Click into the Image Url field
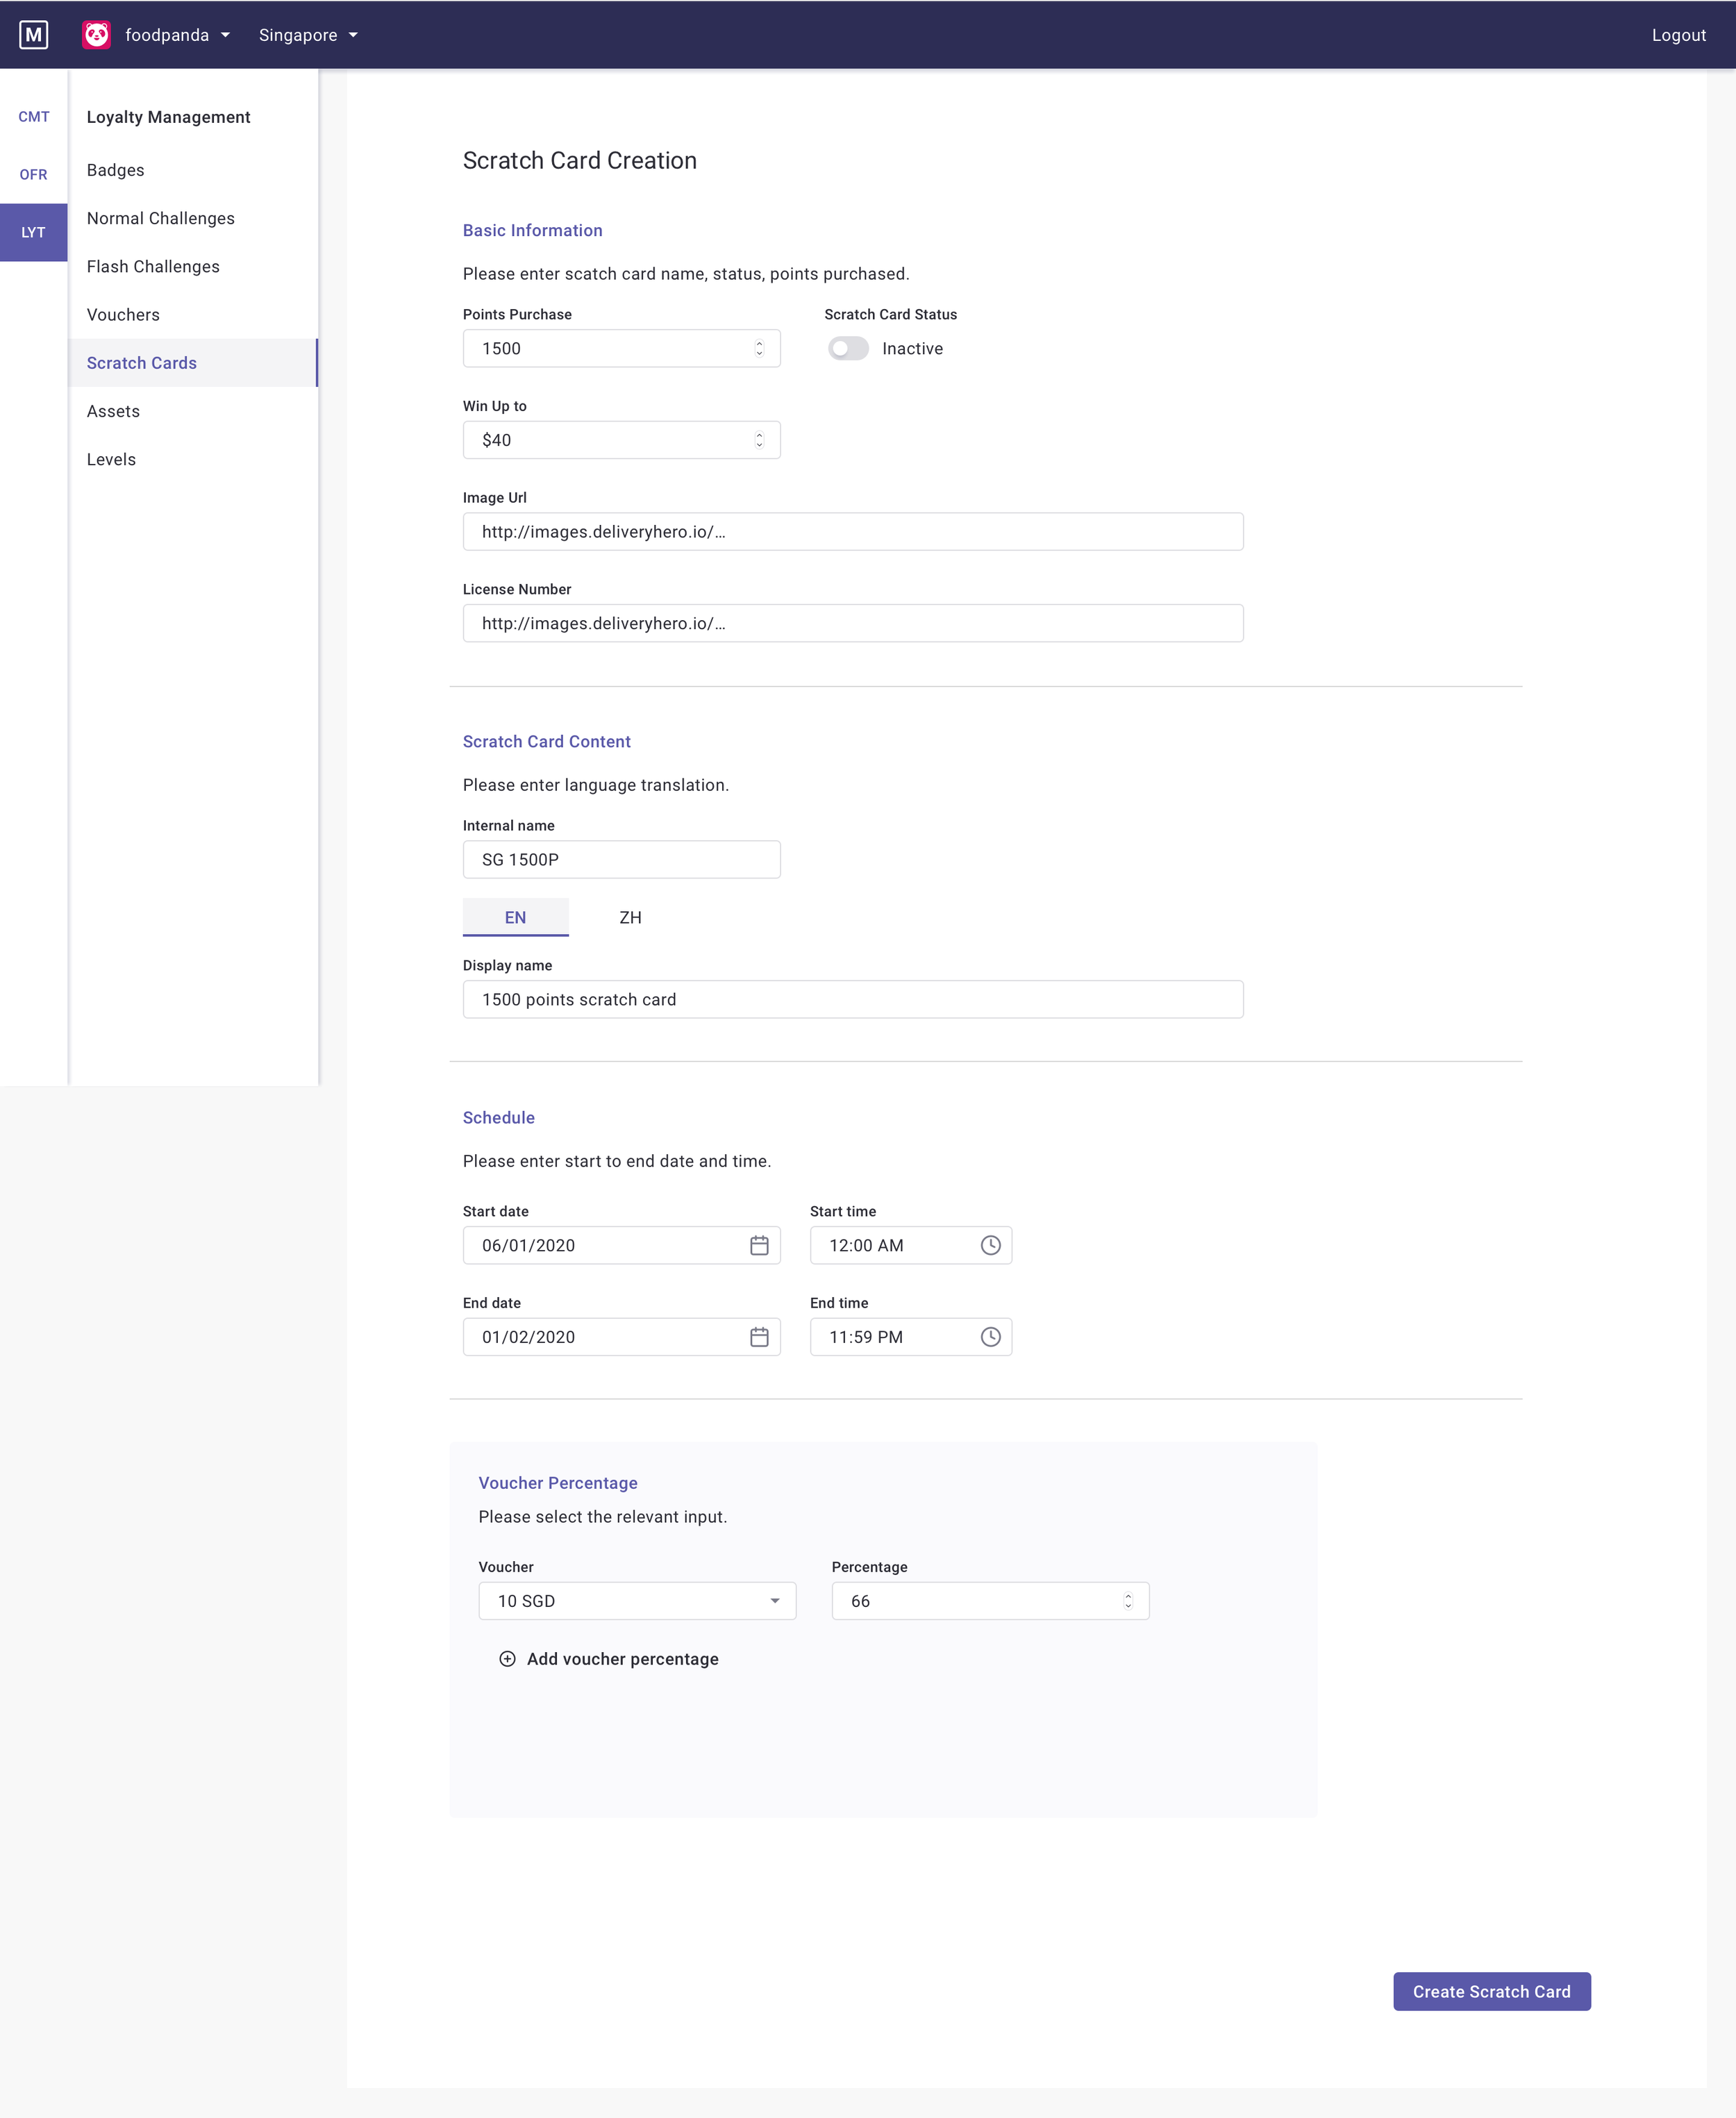Image resolution: width=1736 pixels, height=2118 pixels. pos(852,532)
